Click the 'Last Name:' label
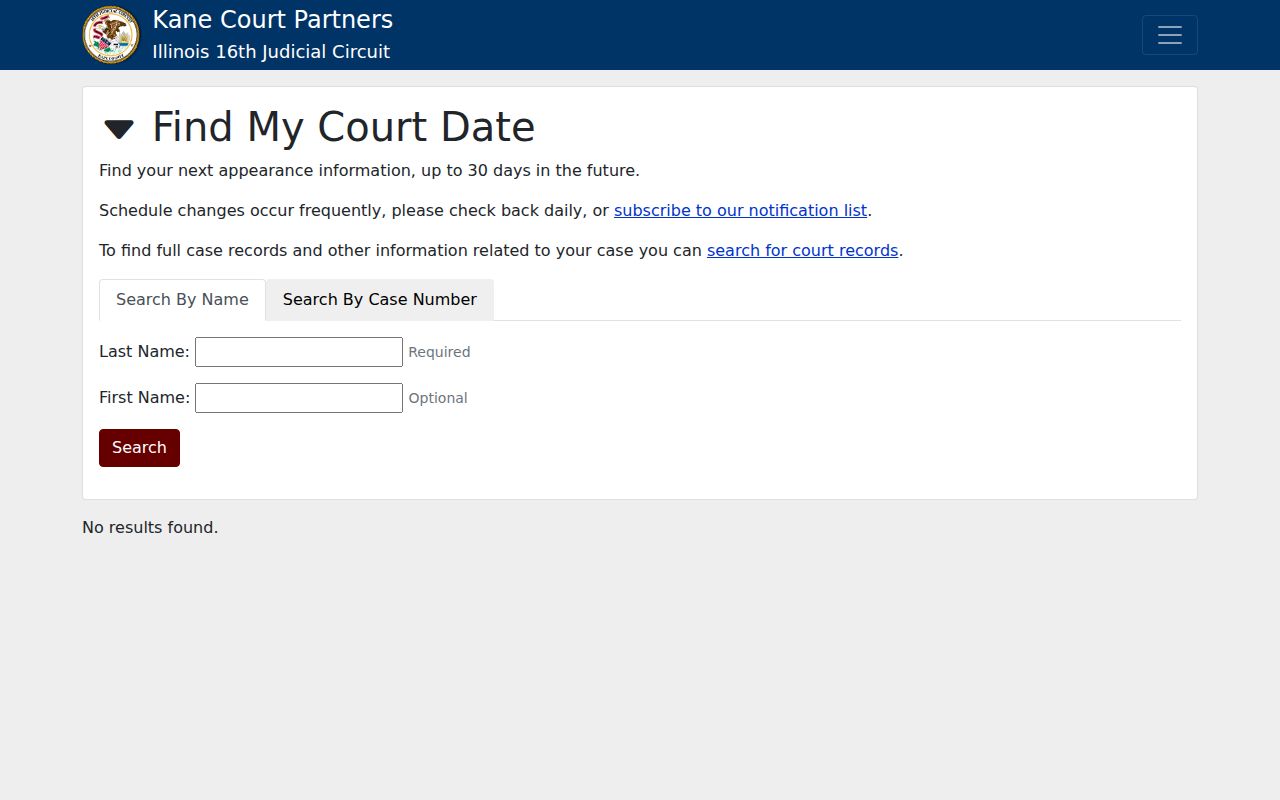This screenshot has height=800, width=1280. (x=144, y=352)
